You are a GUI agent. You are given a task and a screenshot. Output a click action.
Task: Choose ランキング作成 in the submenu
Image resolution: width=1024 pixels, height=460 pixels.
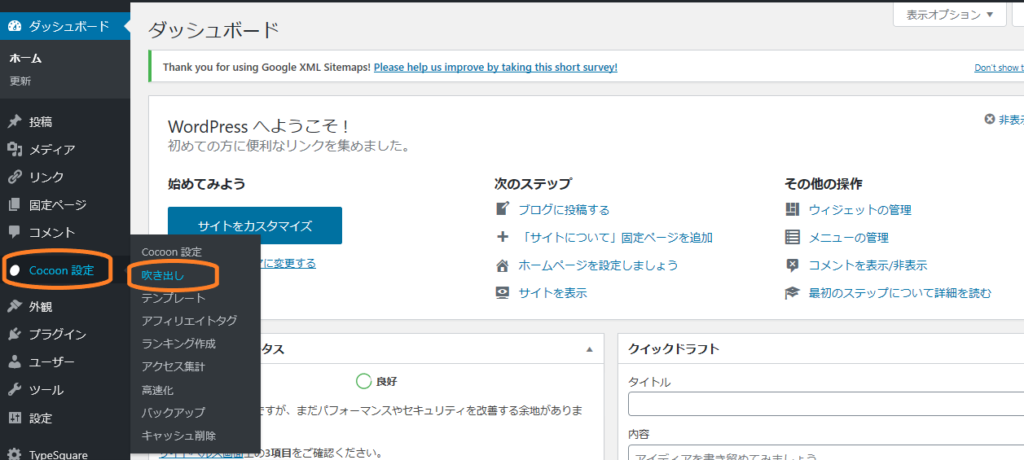[x=178, y=344]
